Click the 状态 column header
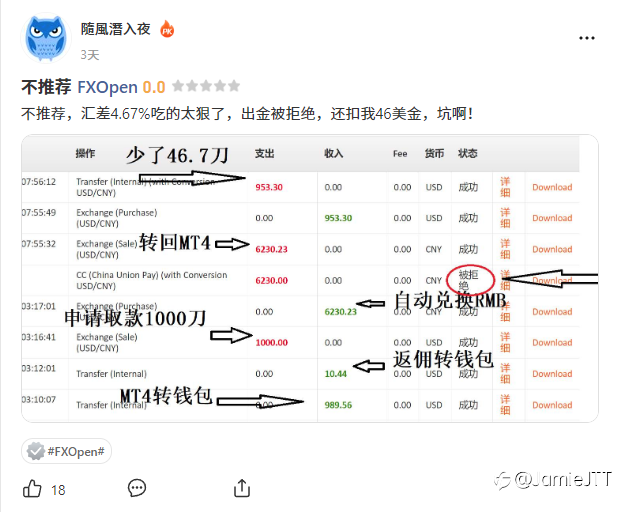Screen dimensions: 619x512 click(x=468, y=153)
